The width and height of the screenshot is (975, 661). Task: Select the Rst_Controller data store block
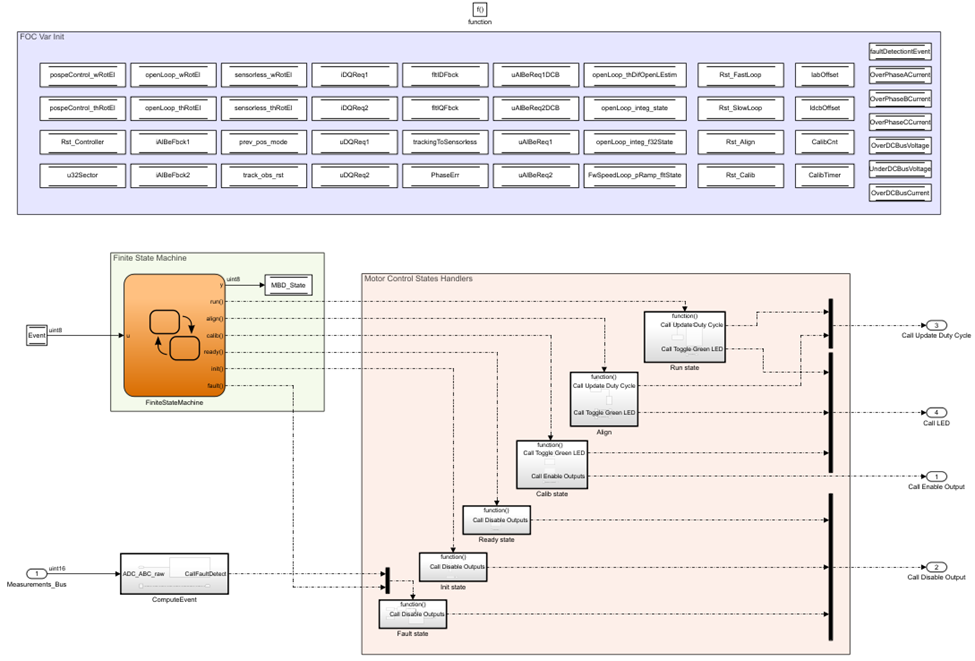83,142
